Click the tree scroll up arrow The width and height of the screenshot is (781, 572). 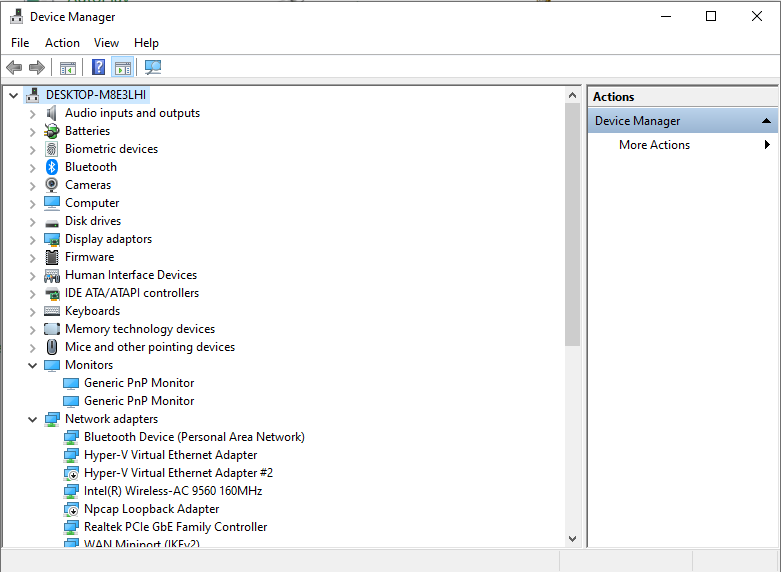coord(572,95)
